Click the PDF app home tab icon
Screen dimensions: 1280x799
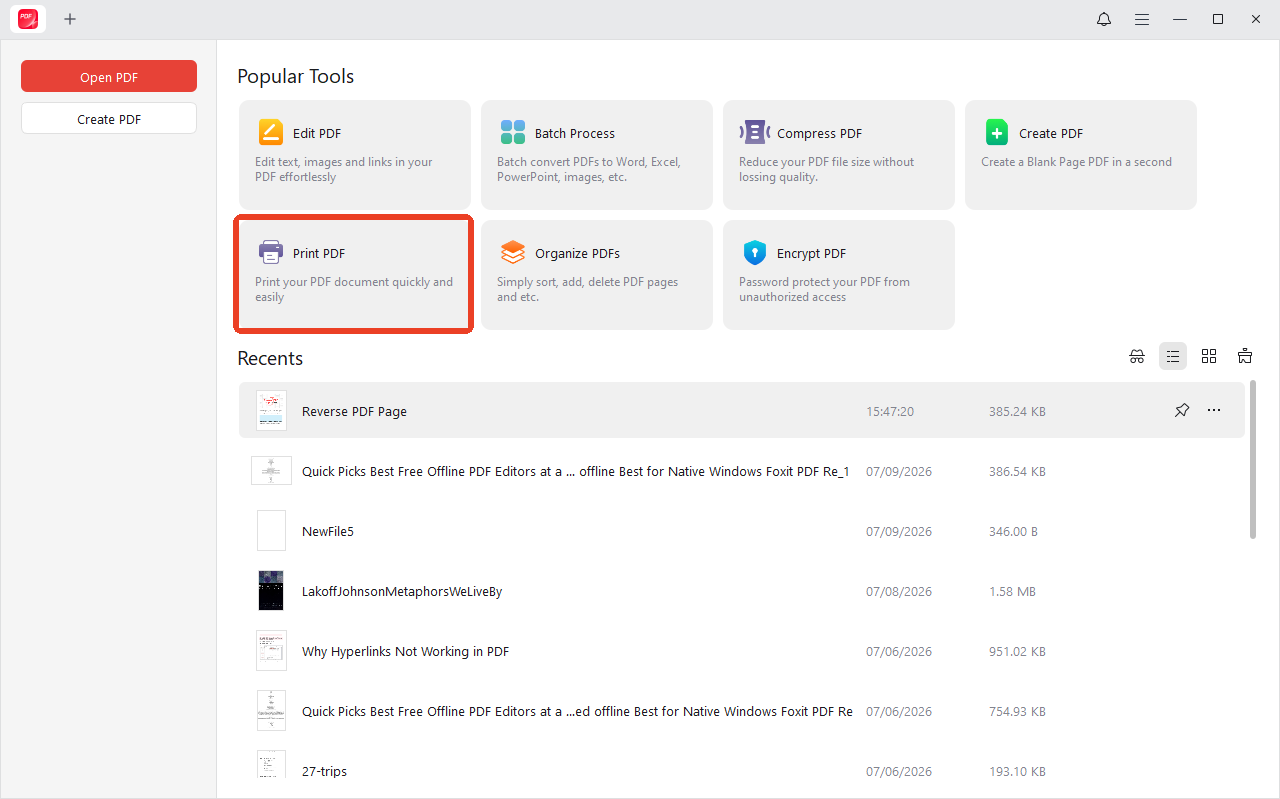tap(28, 19)
